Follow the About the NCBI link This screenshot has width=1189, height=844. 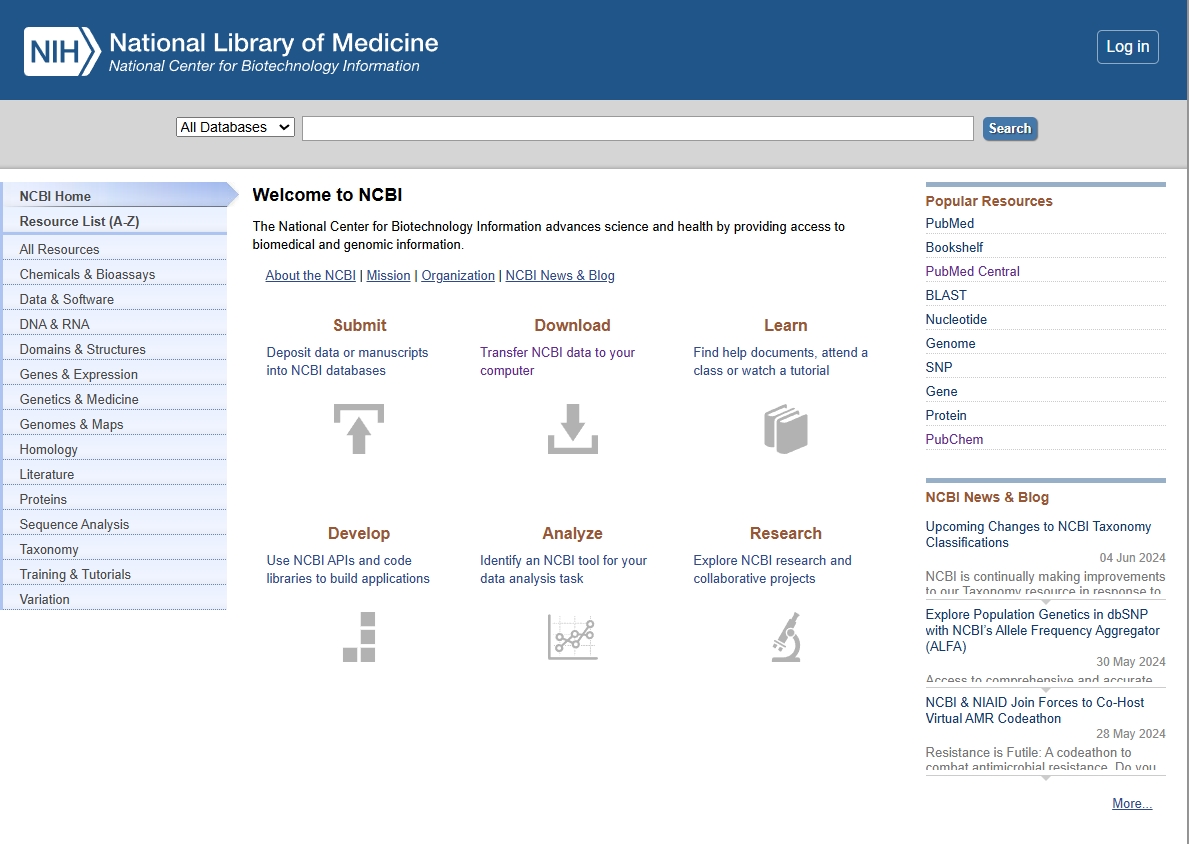310,275
